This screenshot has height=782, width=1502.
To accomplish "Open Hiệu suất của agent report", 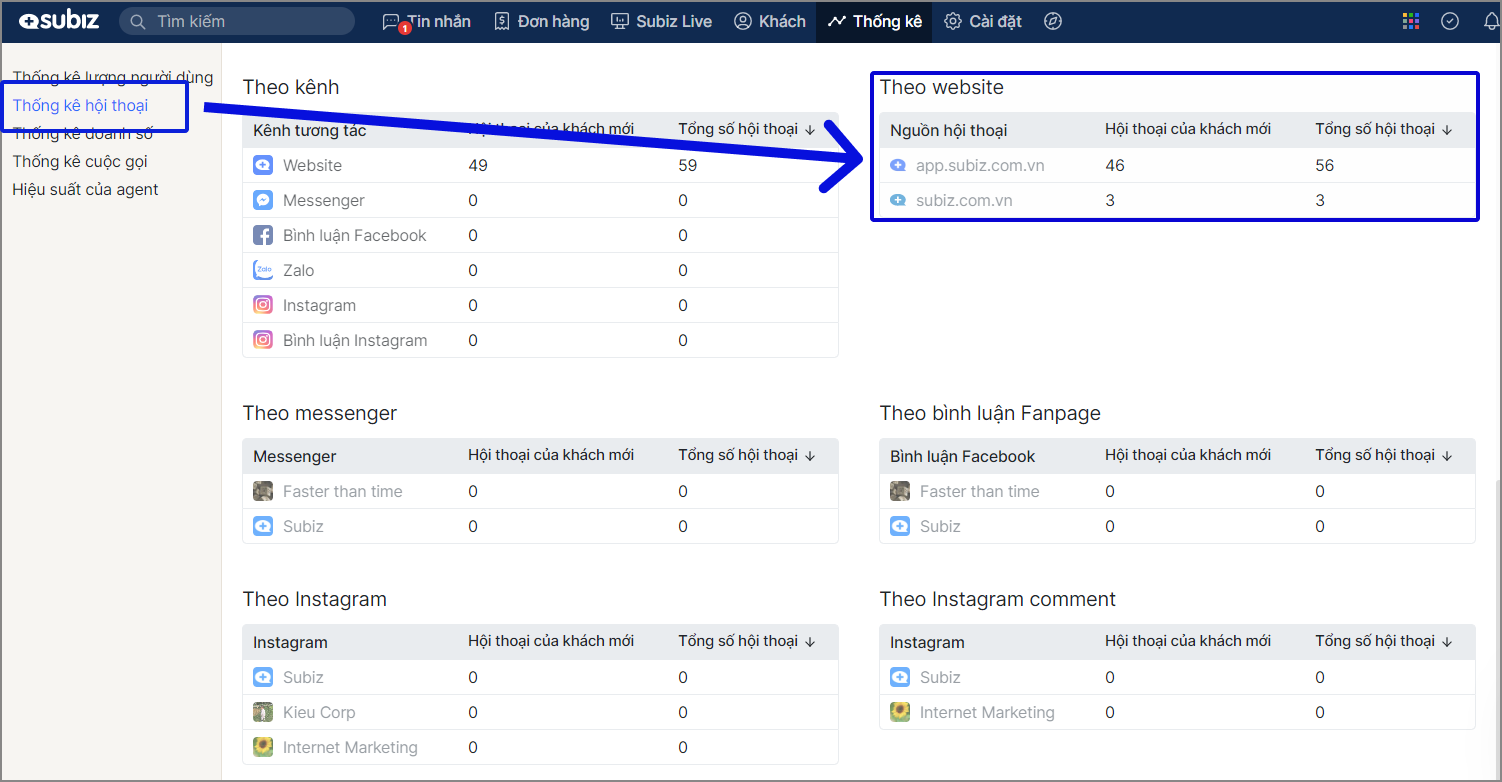I will [85, 189].
